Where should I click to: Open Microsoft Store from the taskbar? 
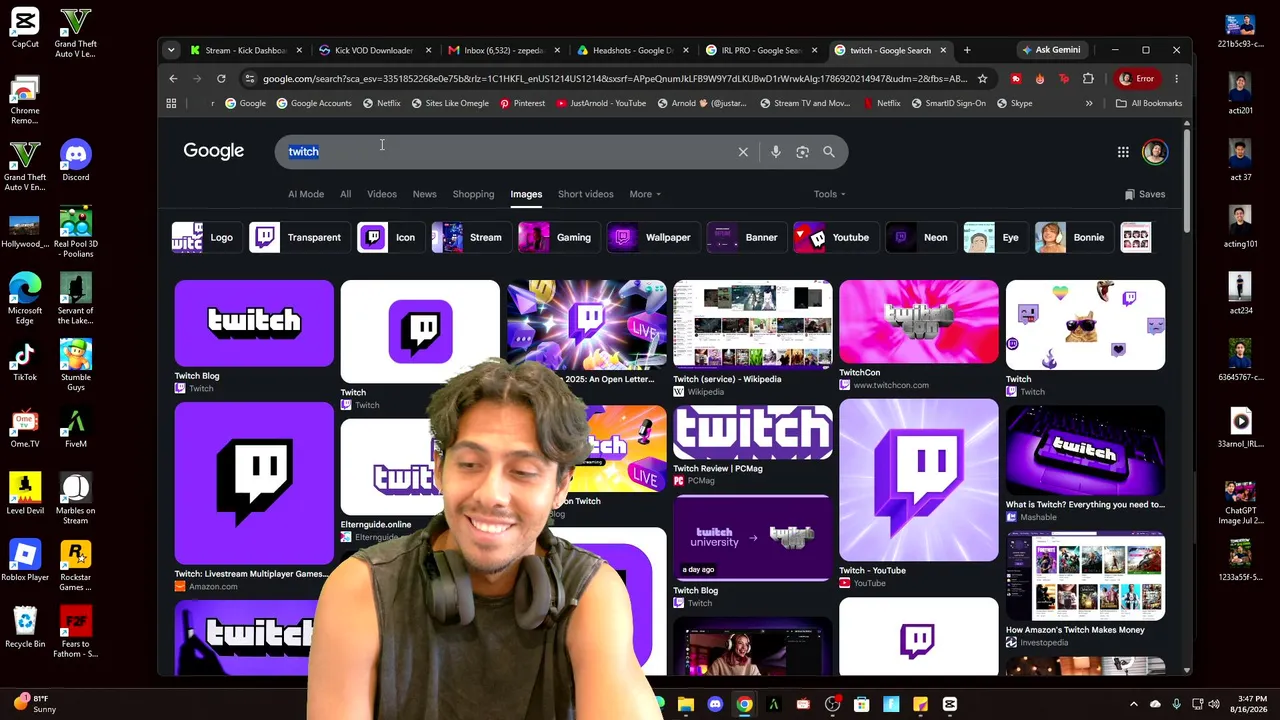(861, 705)
